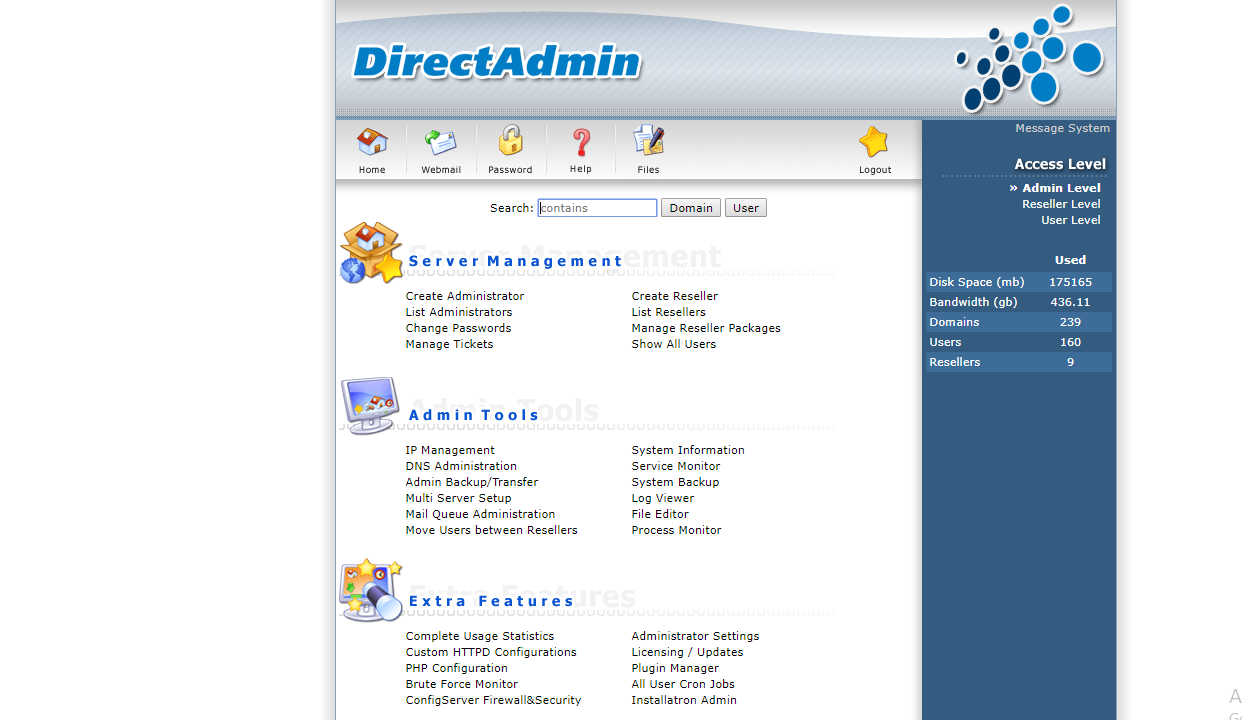This screenshot has width=1242, height=720.
Task: Click the Admin Tools monitor icon
Action: point(370,405)
